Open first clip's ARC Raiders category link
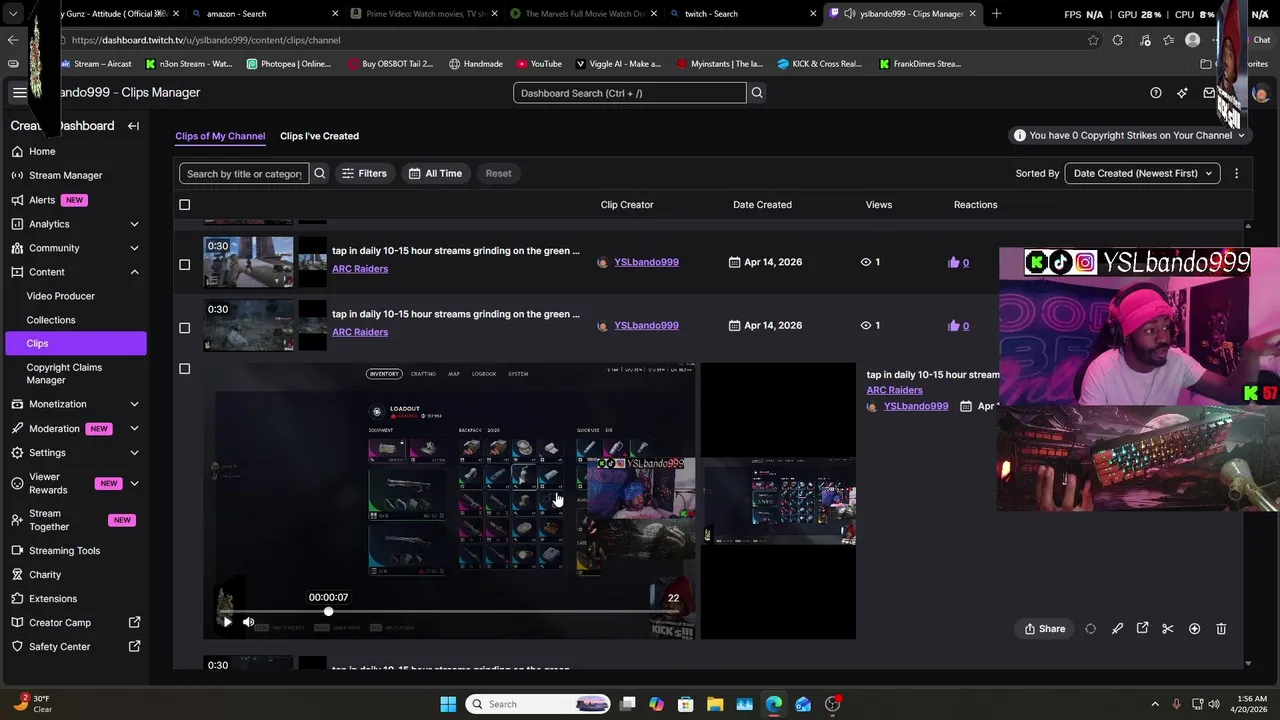 360,269
